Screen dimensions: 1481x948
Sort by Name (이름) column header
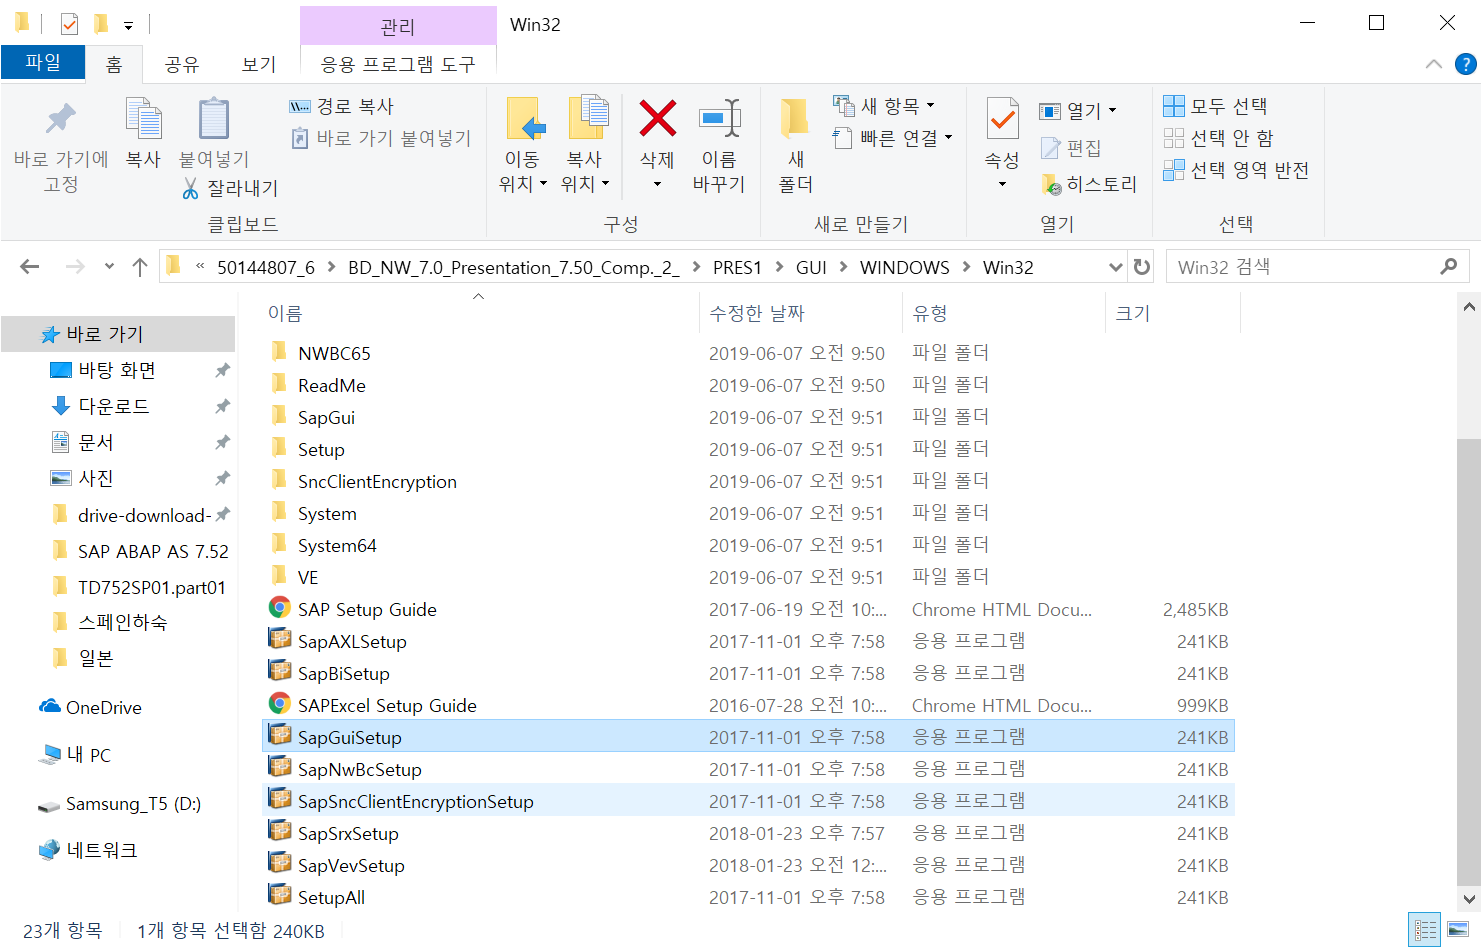pyautogui.click(x=285, y=313)
